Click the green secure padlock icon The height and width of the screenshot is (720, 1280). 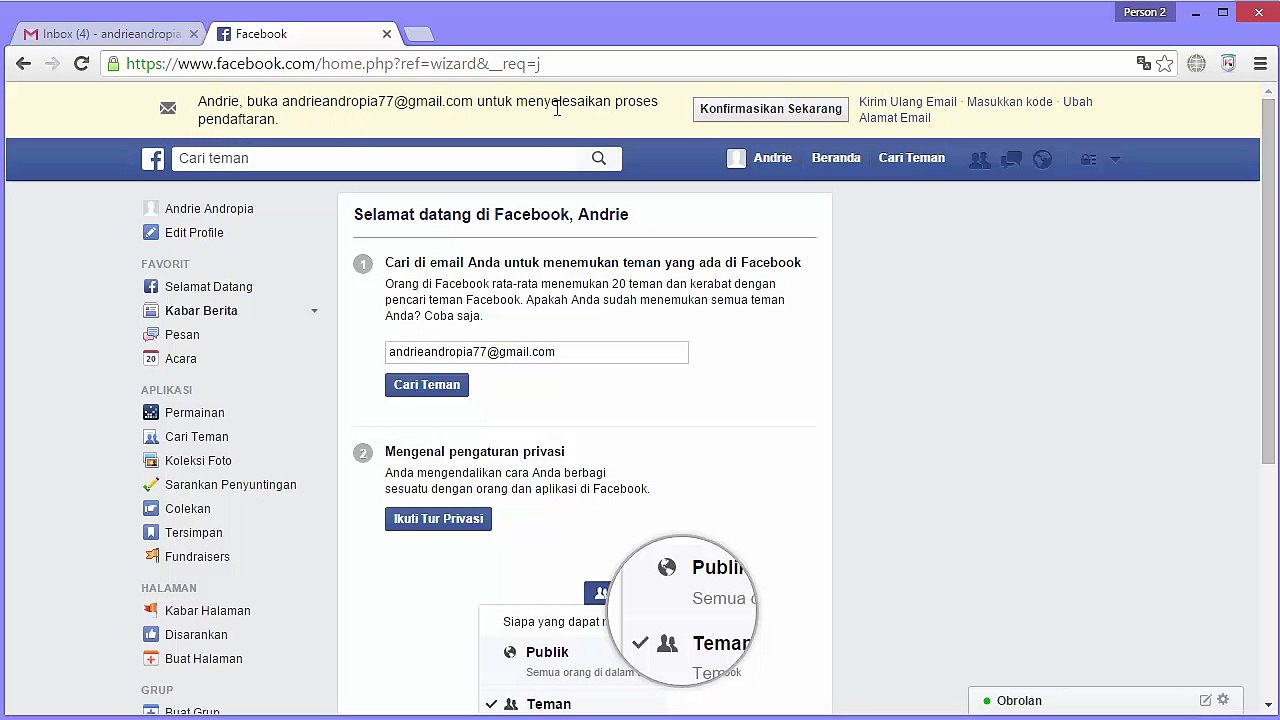pyautogui.click(x=114, y=64)
